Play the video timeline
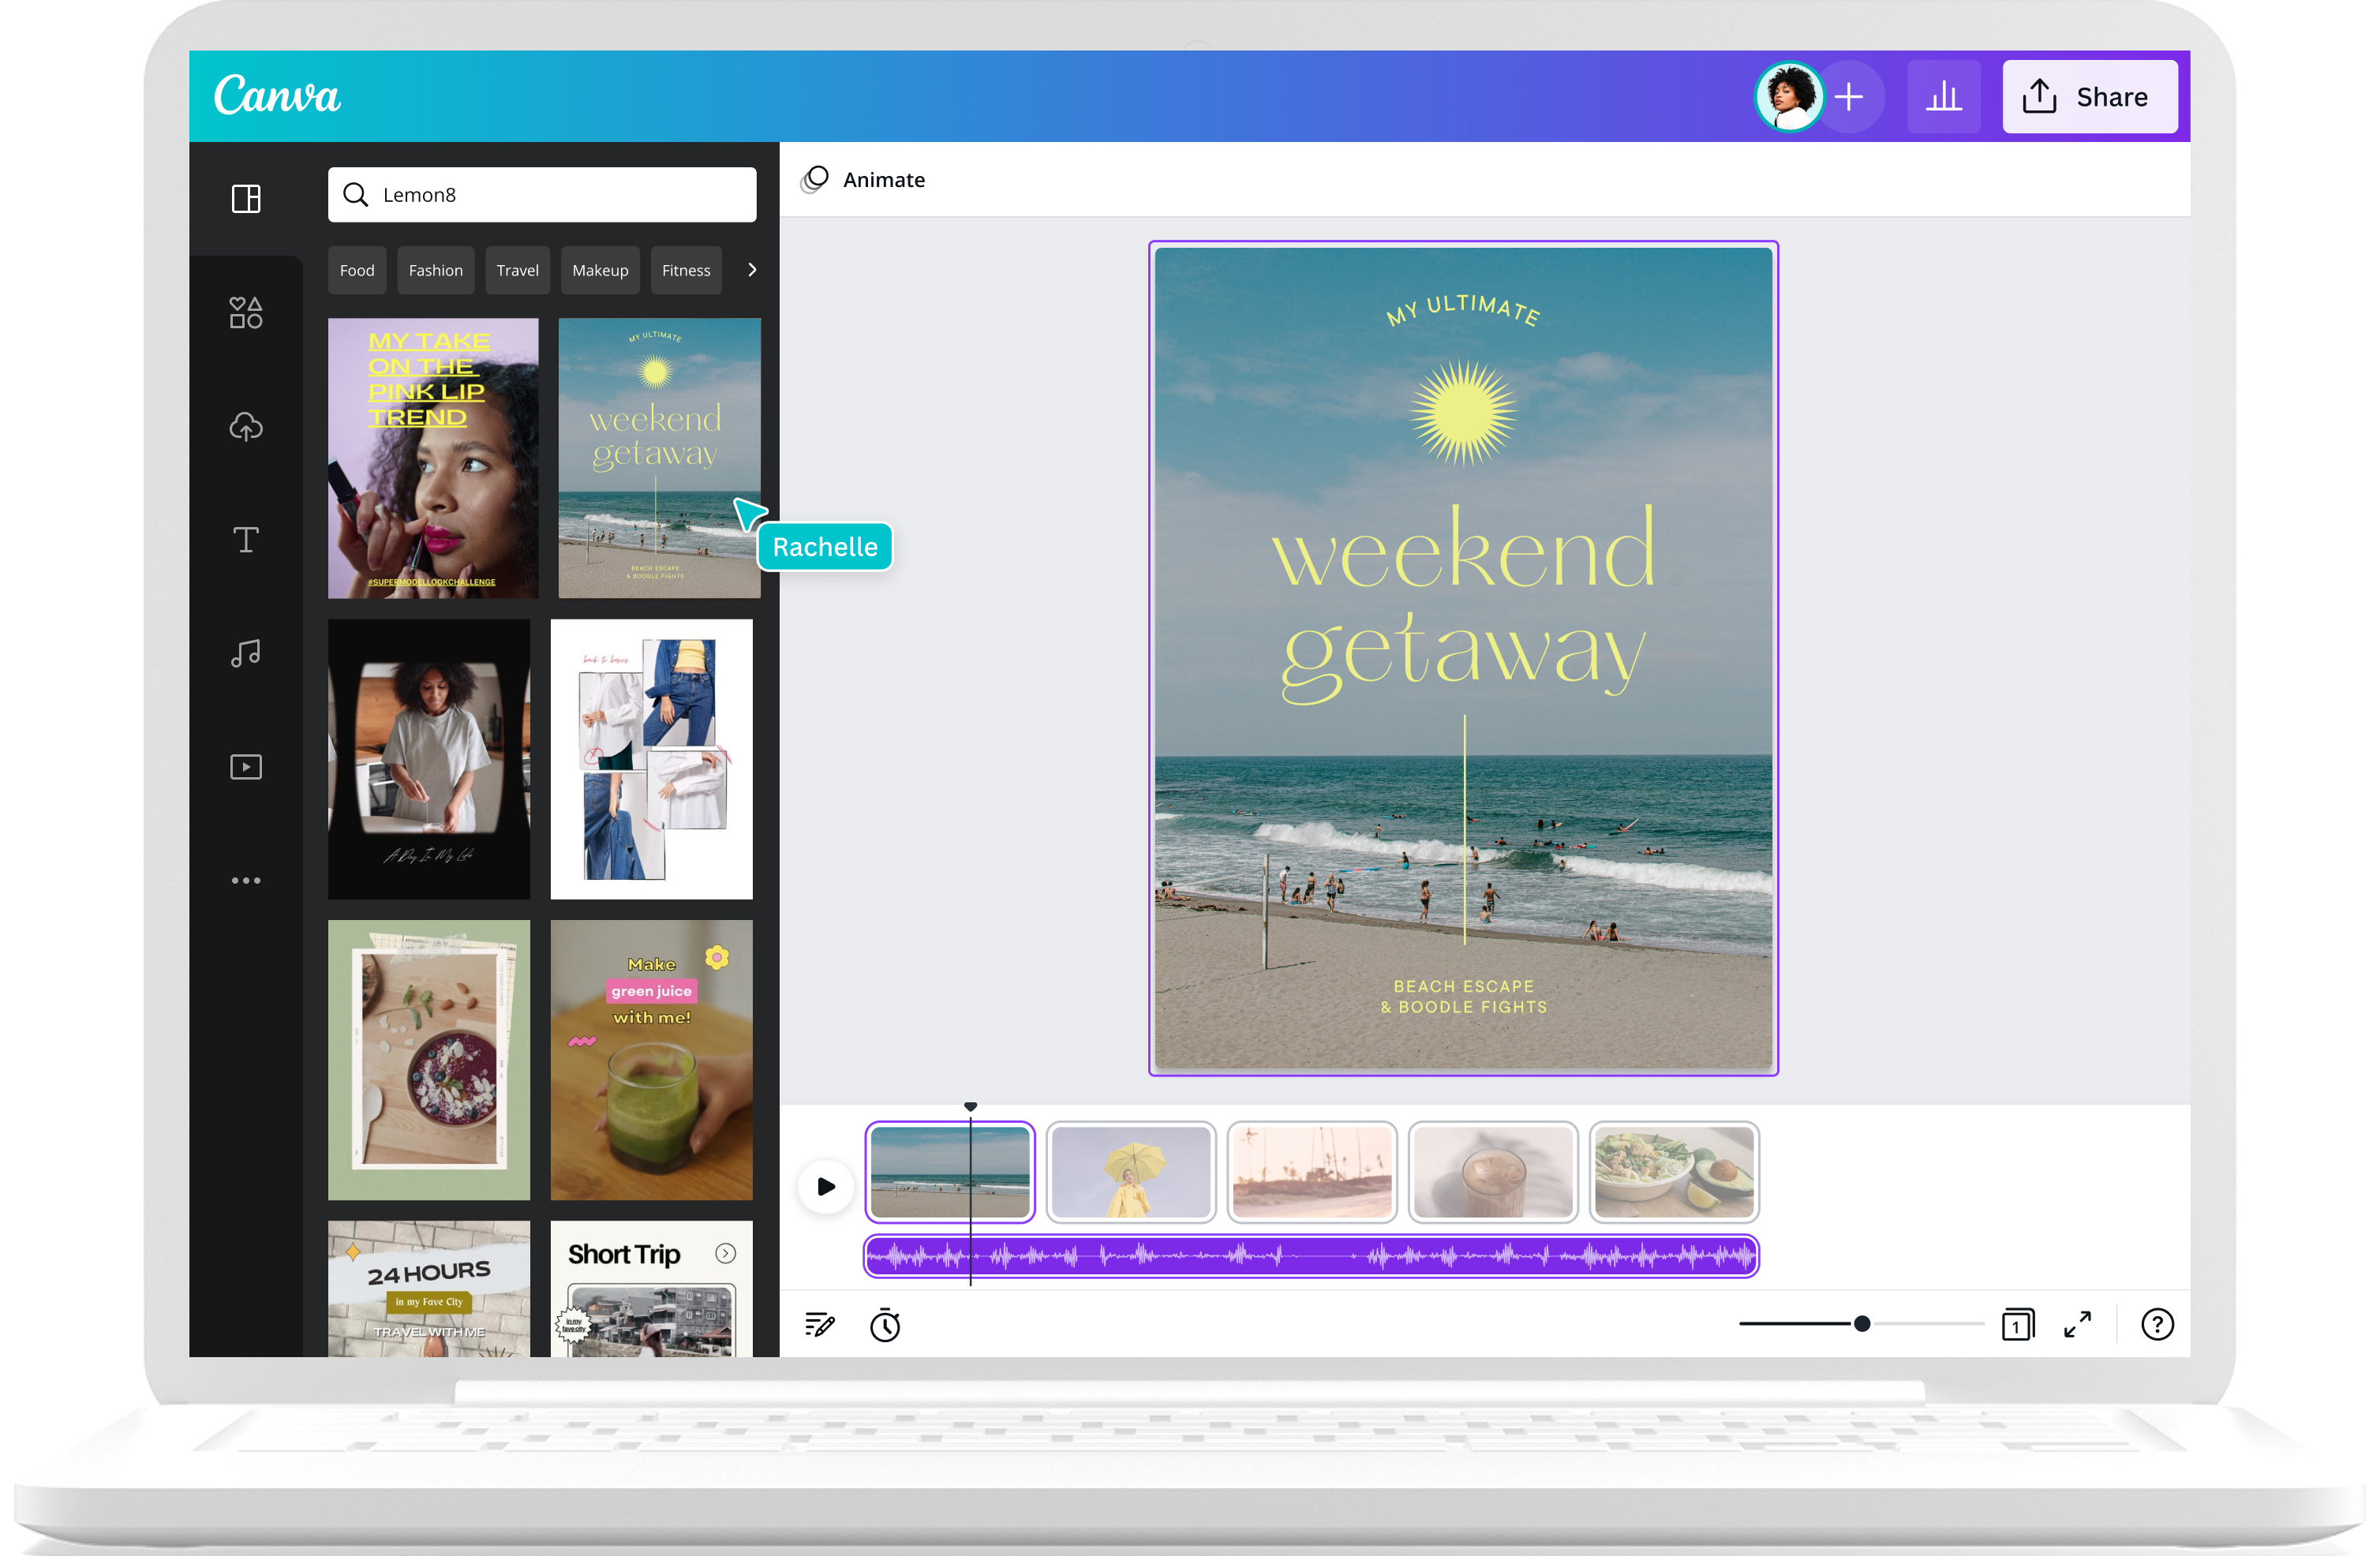Viewport: 2380px width, 1556px height. [826, 1187]
